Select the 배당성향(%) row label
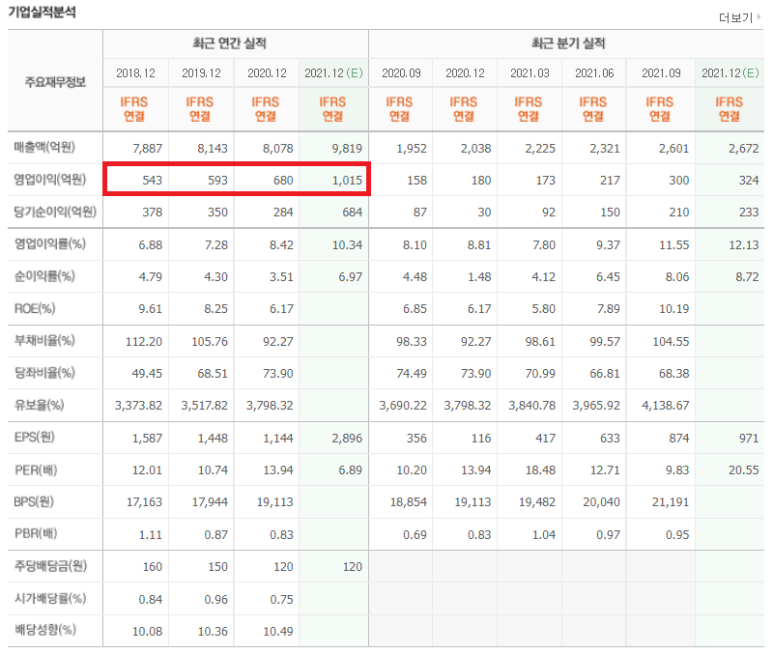Image resolution: width=773 pixels, height=654 pixels. pyautogui.click(x=45, y=630)
